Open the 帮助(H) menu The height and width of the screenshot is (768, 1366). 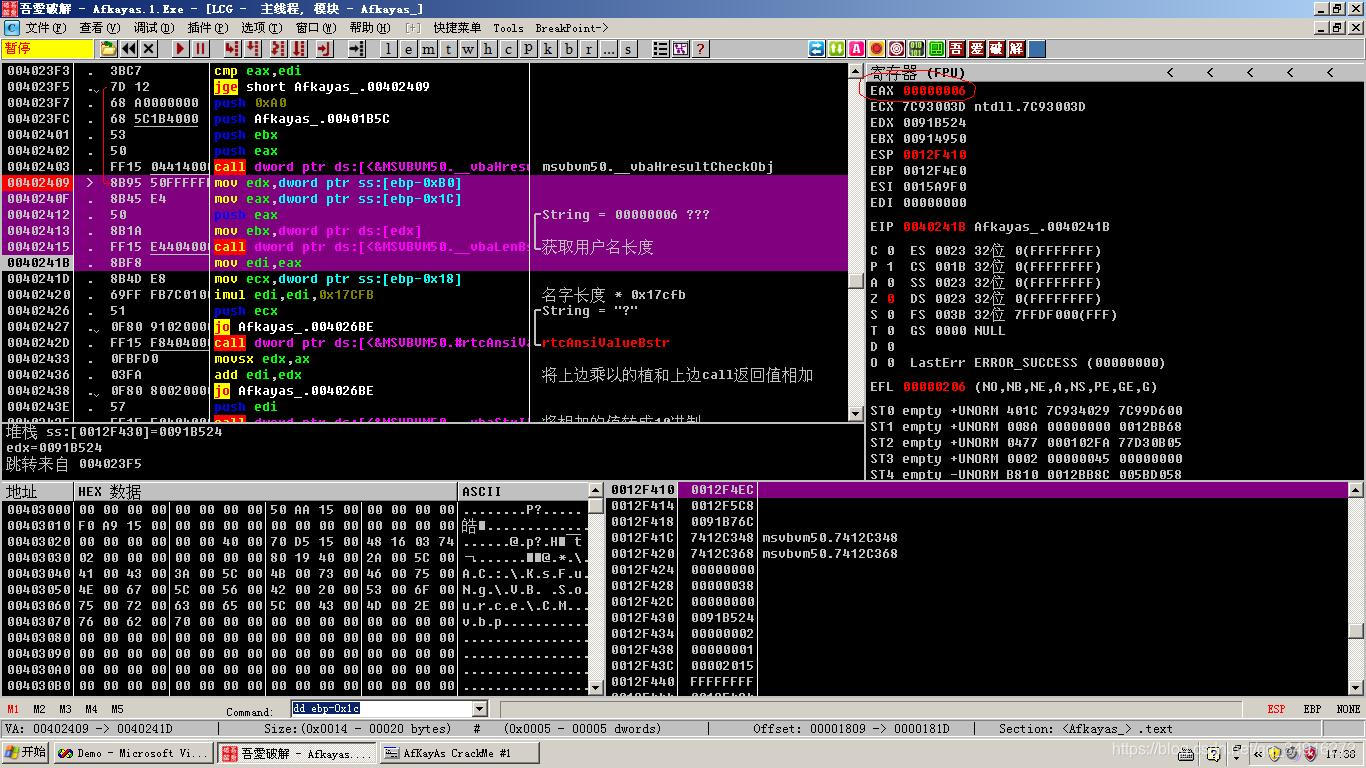tap(370, 28)
